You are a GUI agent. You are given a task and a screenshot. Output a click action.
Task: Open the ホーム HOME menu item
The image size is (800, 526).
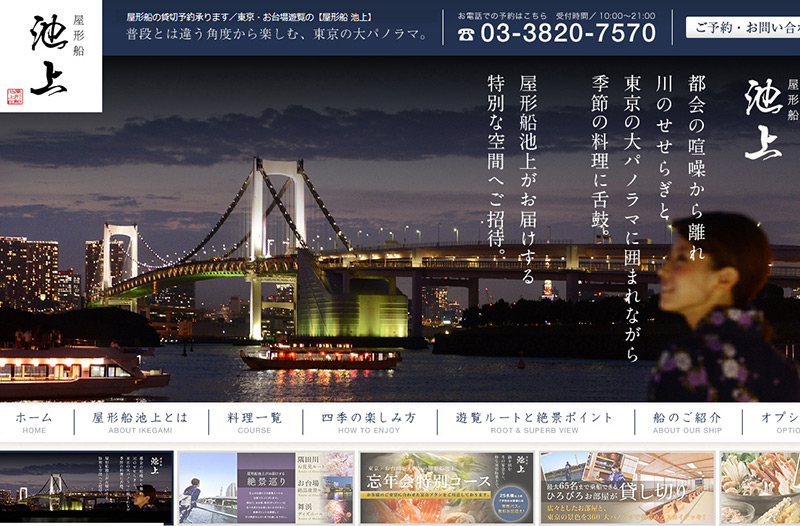coord(34,422)
